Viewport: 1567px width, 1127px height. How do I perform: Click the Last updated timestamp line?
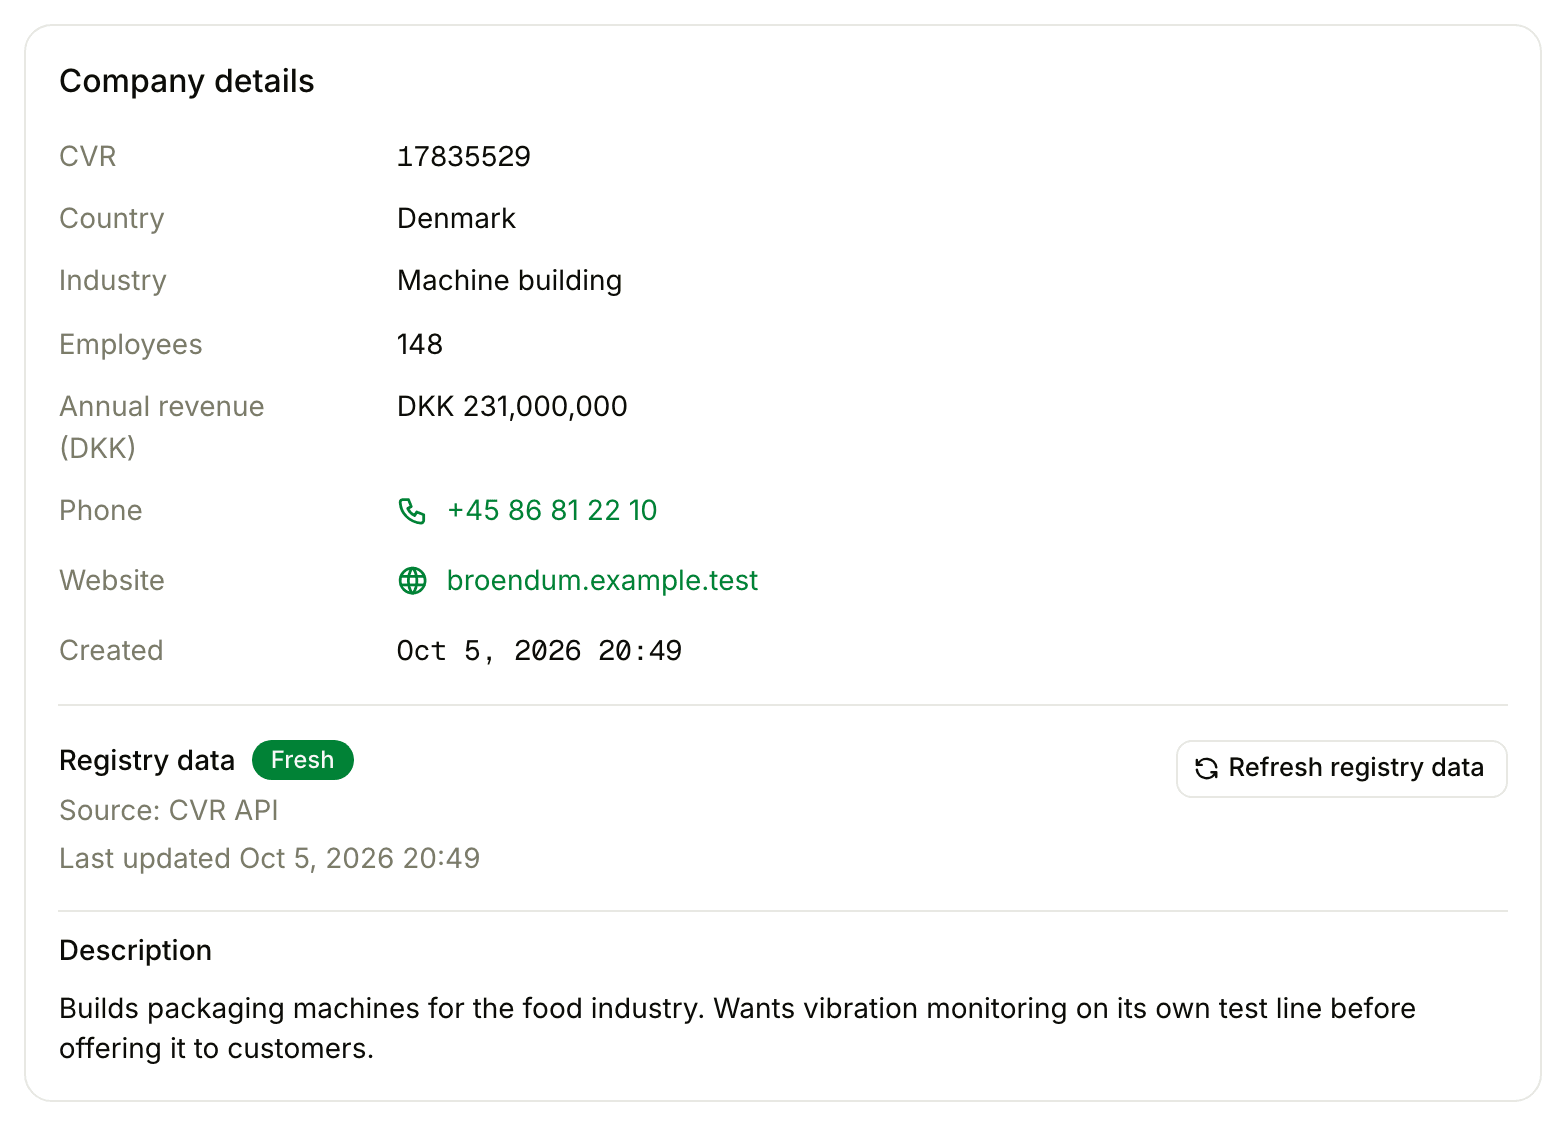[270, 858]
